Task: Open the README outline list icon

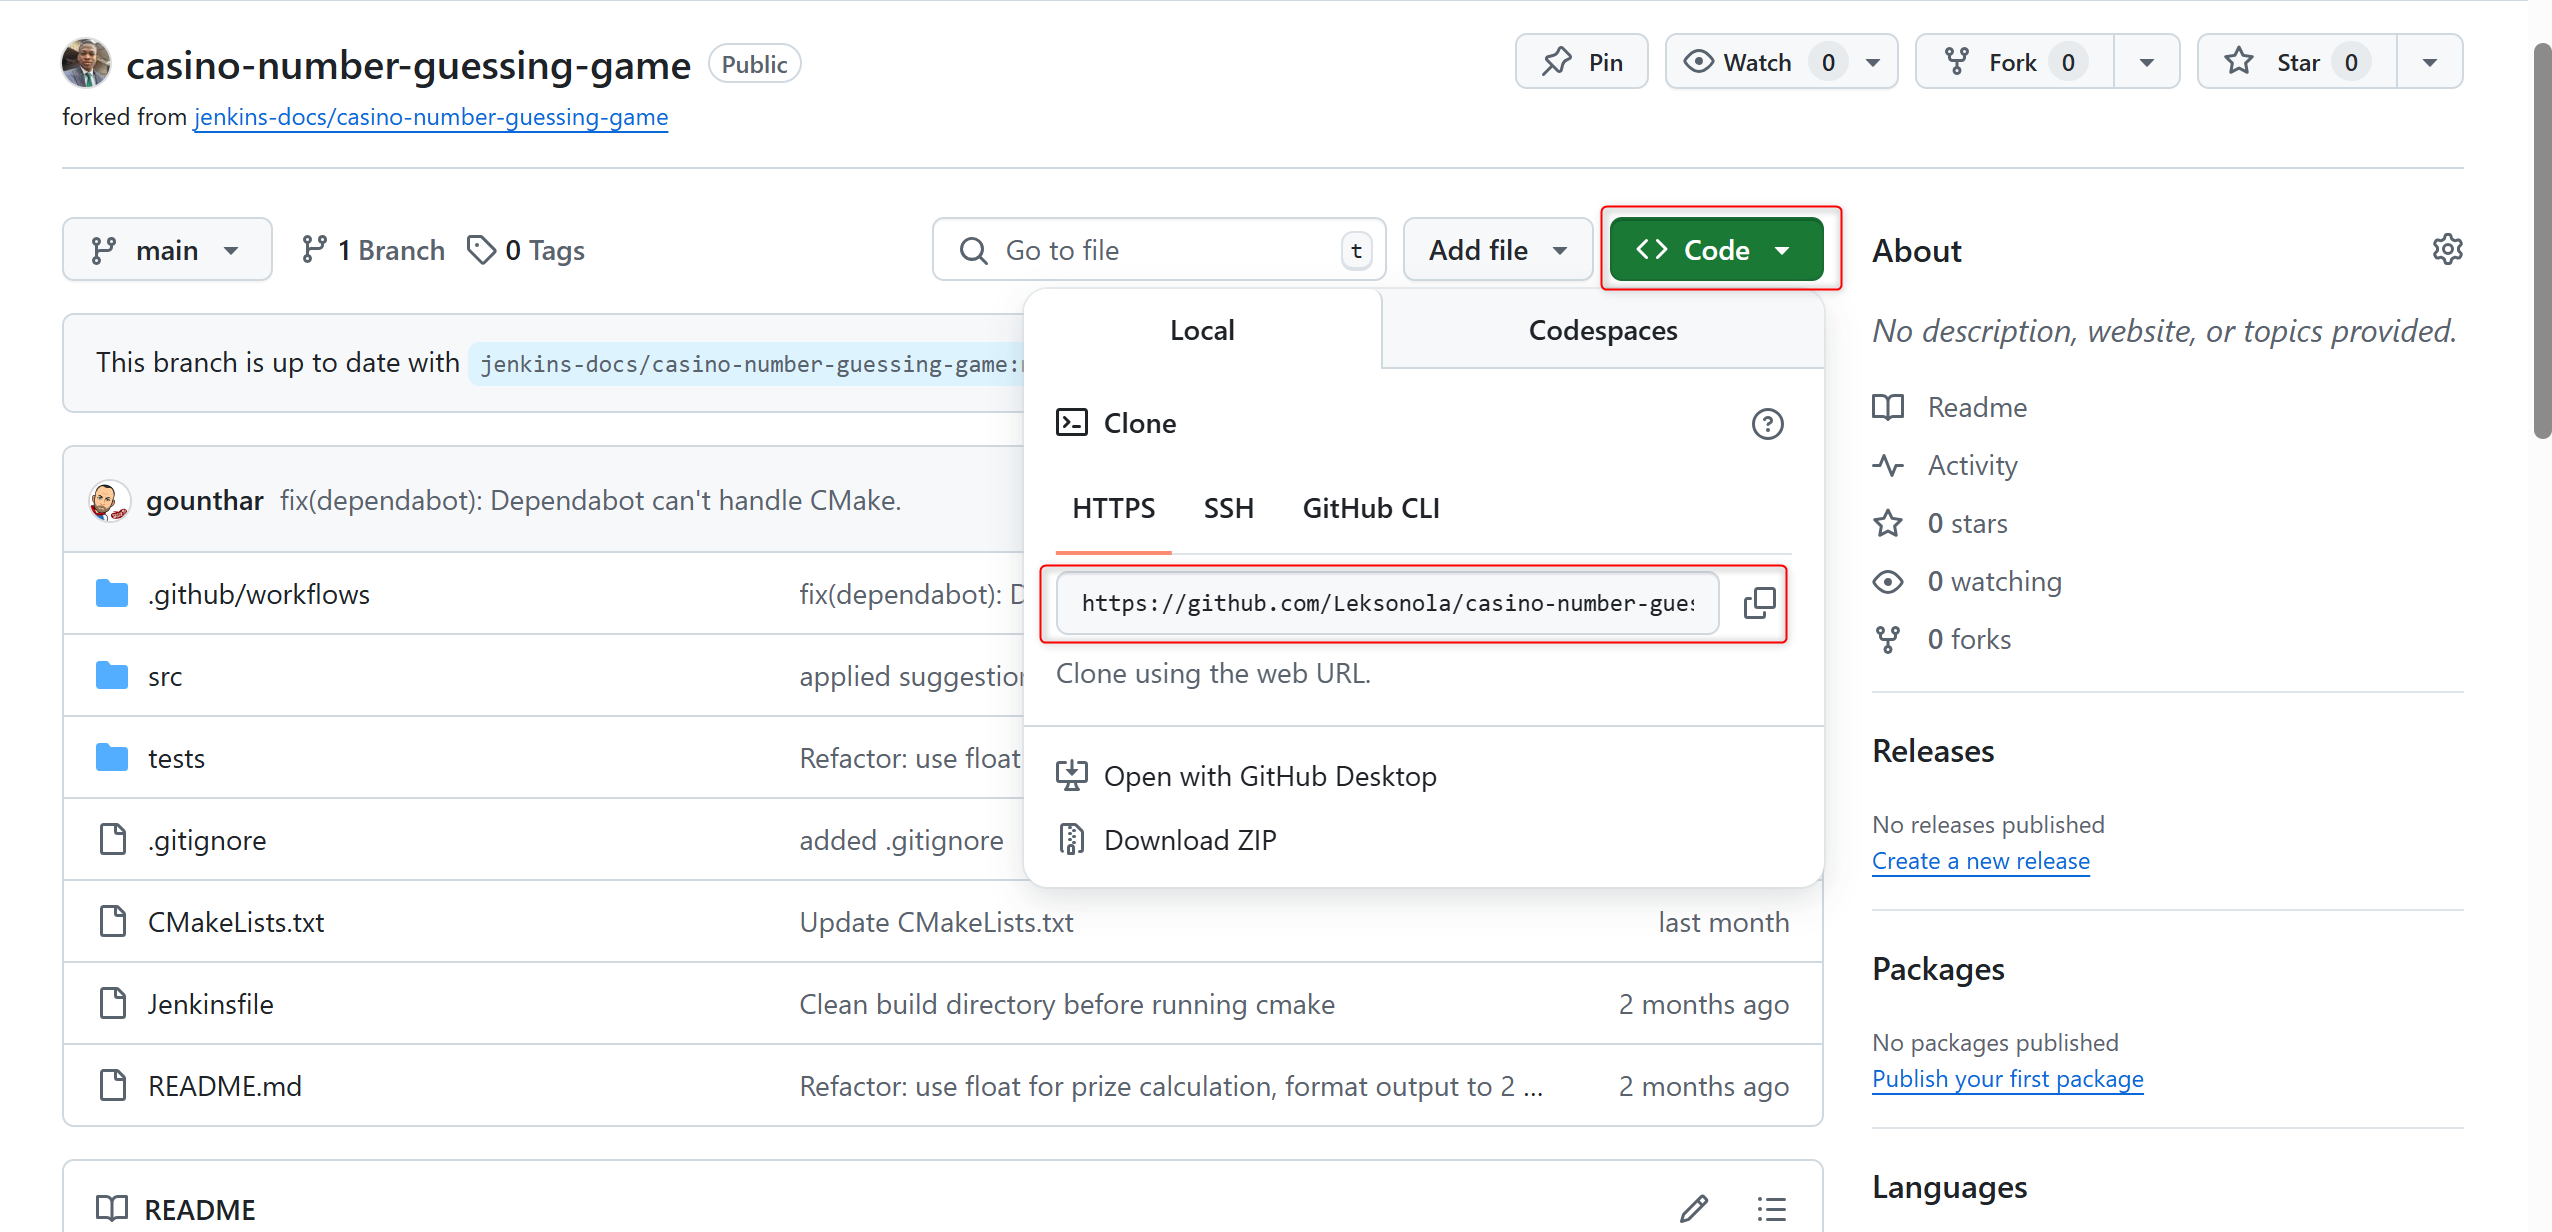Action: pyautogui.click(x=1771, y=1209)
